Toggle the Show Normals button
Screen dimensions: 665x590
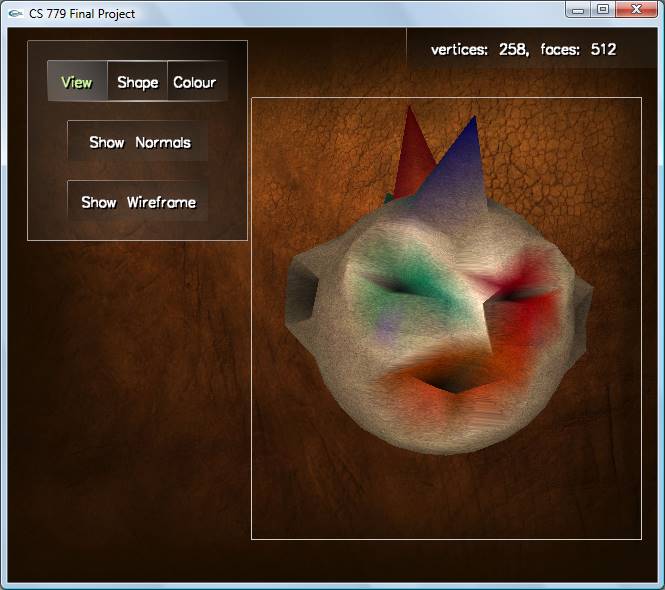tap(139, 142)
